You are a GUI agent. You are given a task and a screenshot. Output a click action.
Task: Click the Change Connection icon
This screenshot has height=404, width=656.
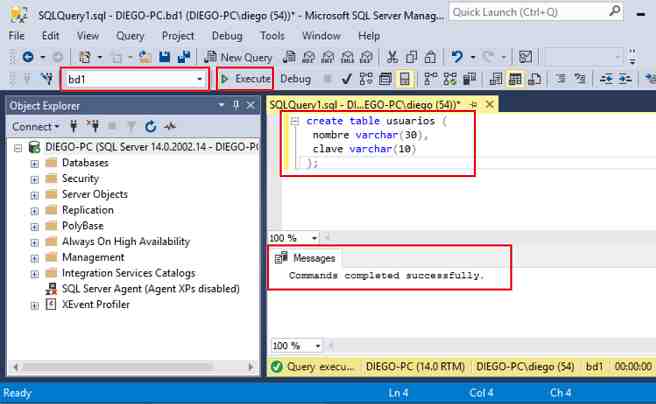pos(47,79)
